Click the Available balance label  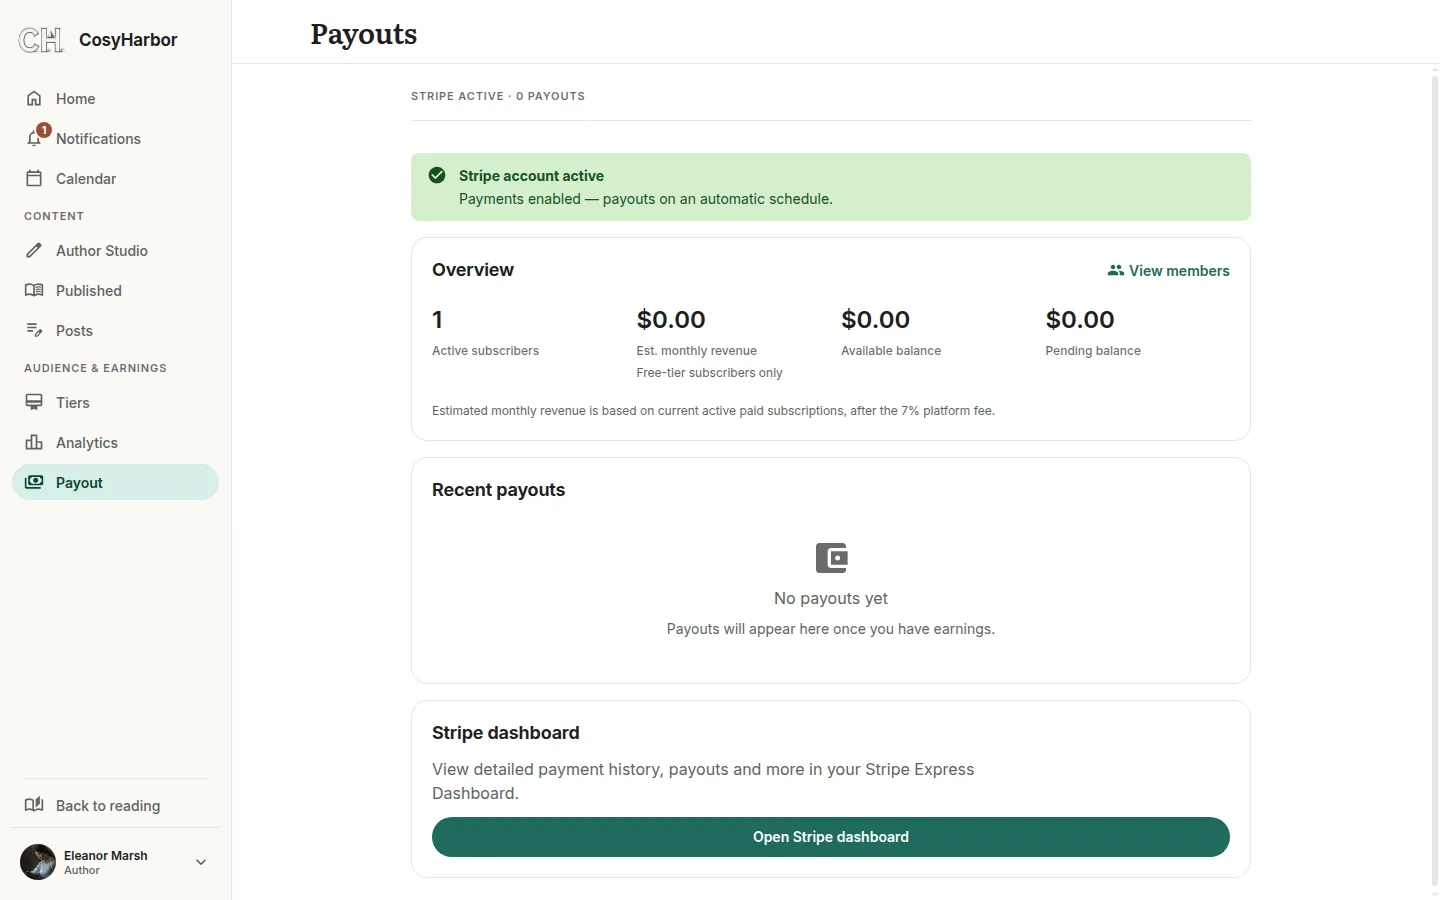pos(891,351)
